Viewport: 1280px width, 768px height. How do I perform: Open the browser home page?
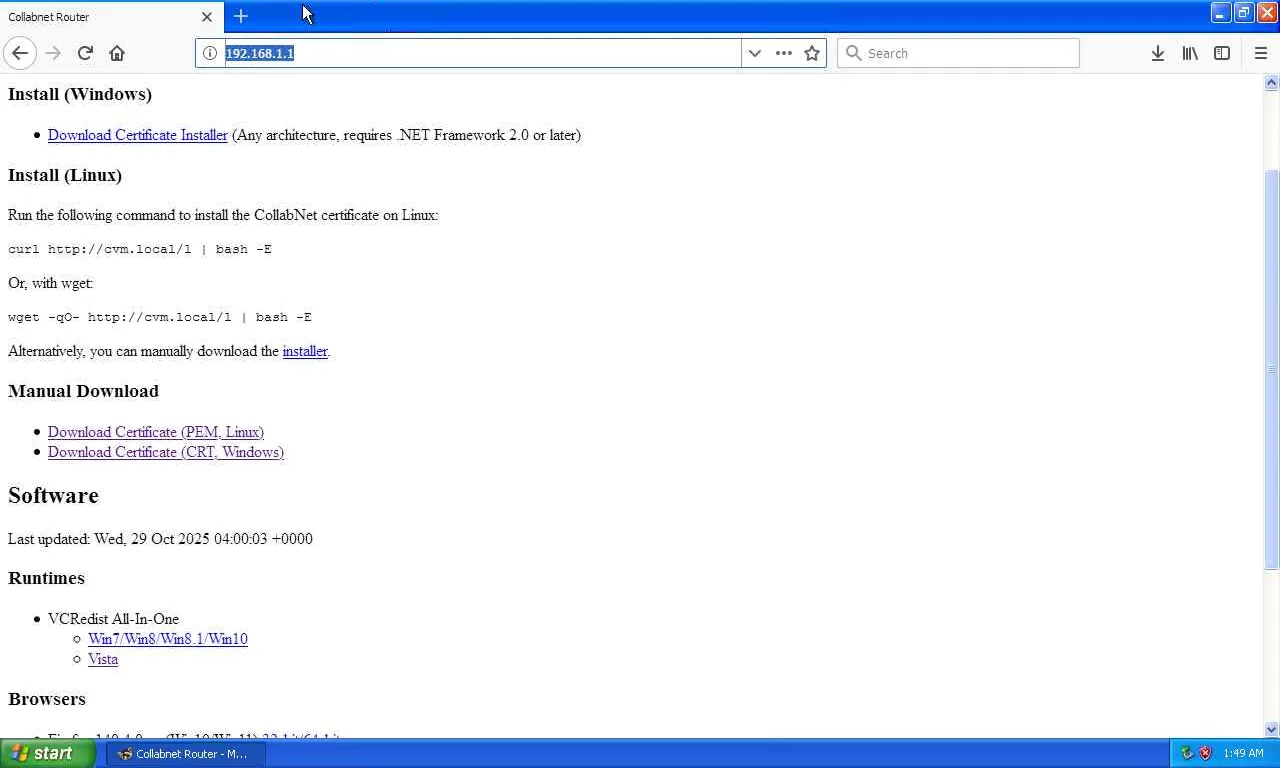(117, 53)
